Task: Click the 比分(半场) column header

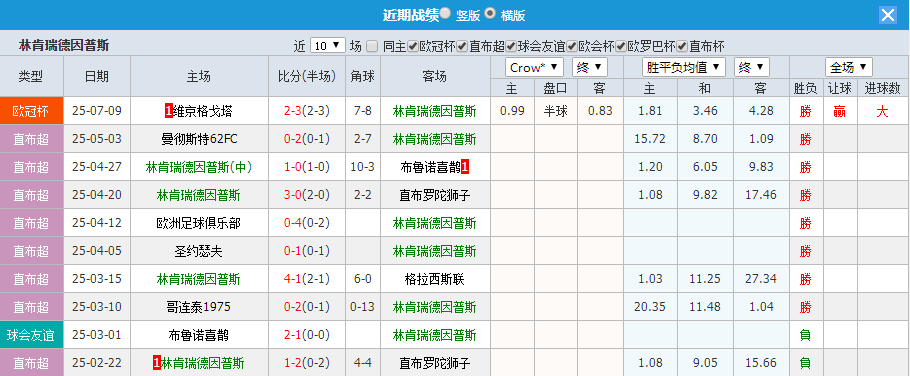Action: pos(306,77)
